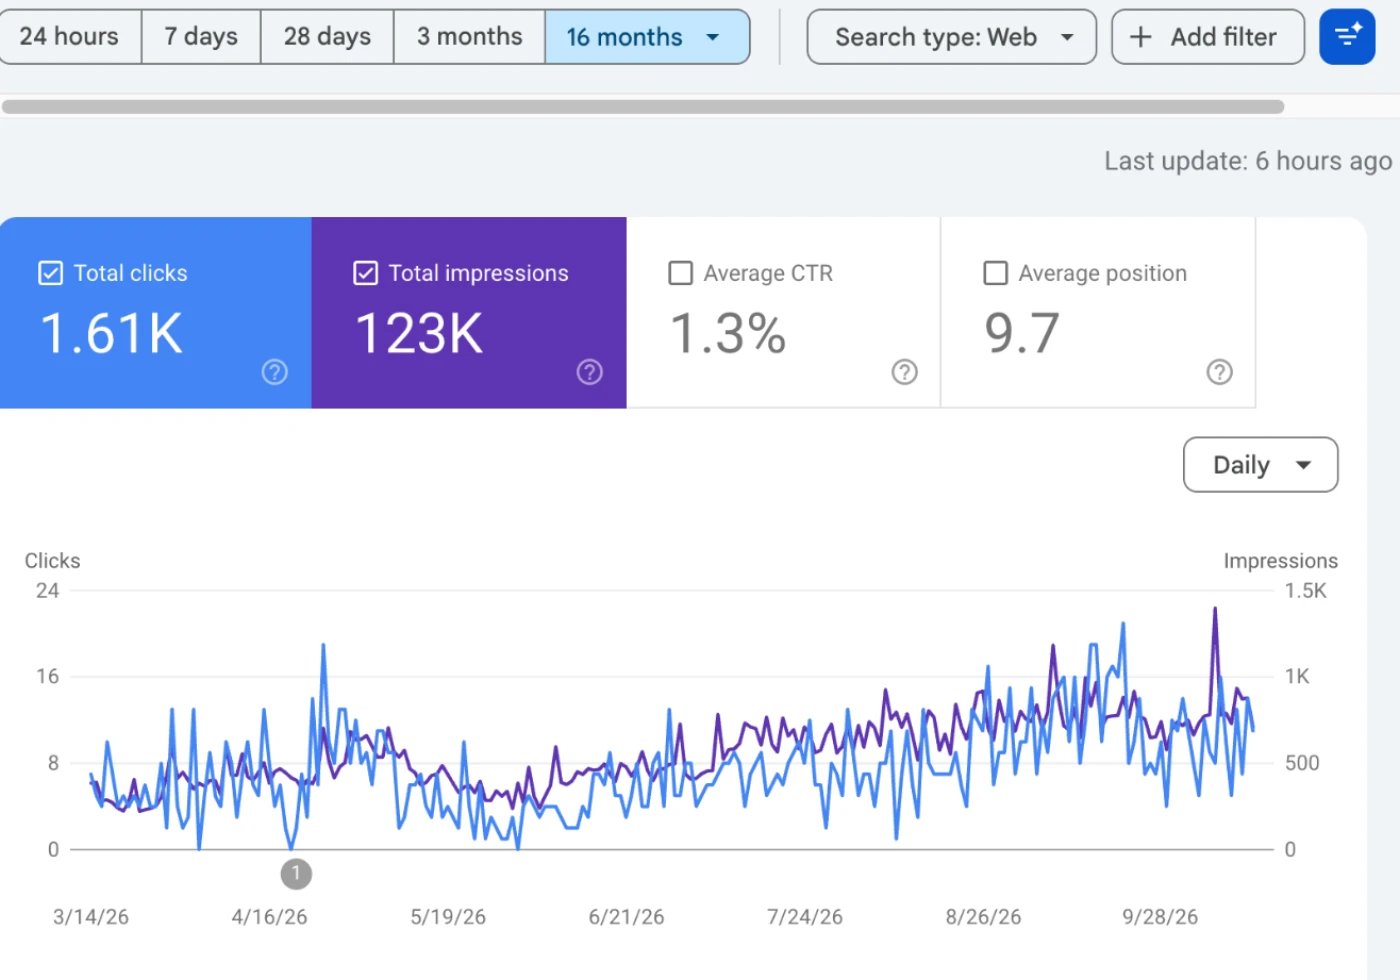Click the 8/26/26 date axis label
Viewport: 1400px width, 980px height.
983,917
